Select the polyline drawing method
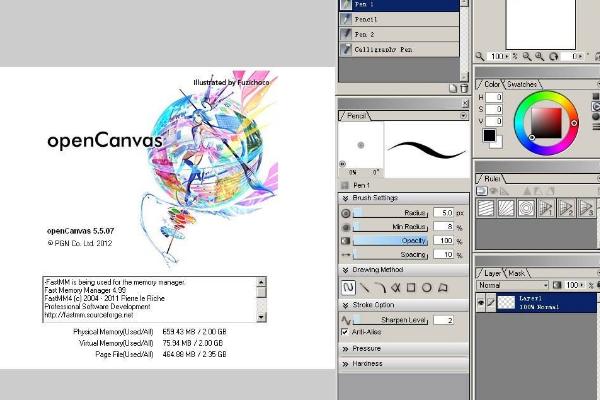600x400 pixels. [396, 288]
